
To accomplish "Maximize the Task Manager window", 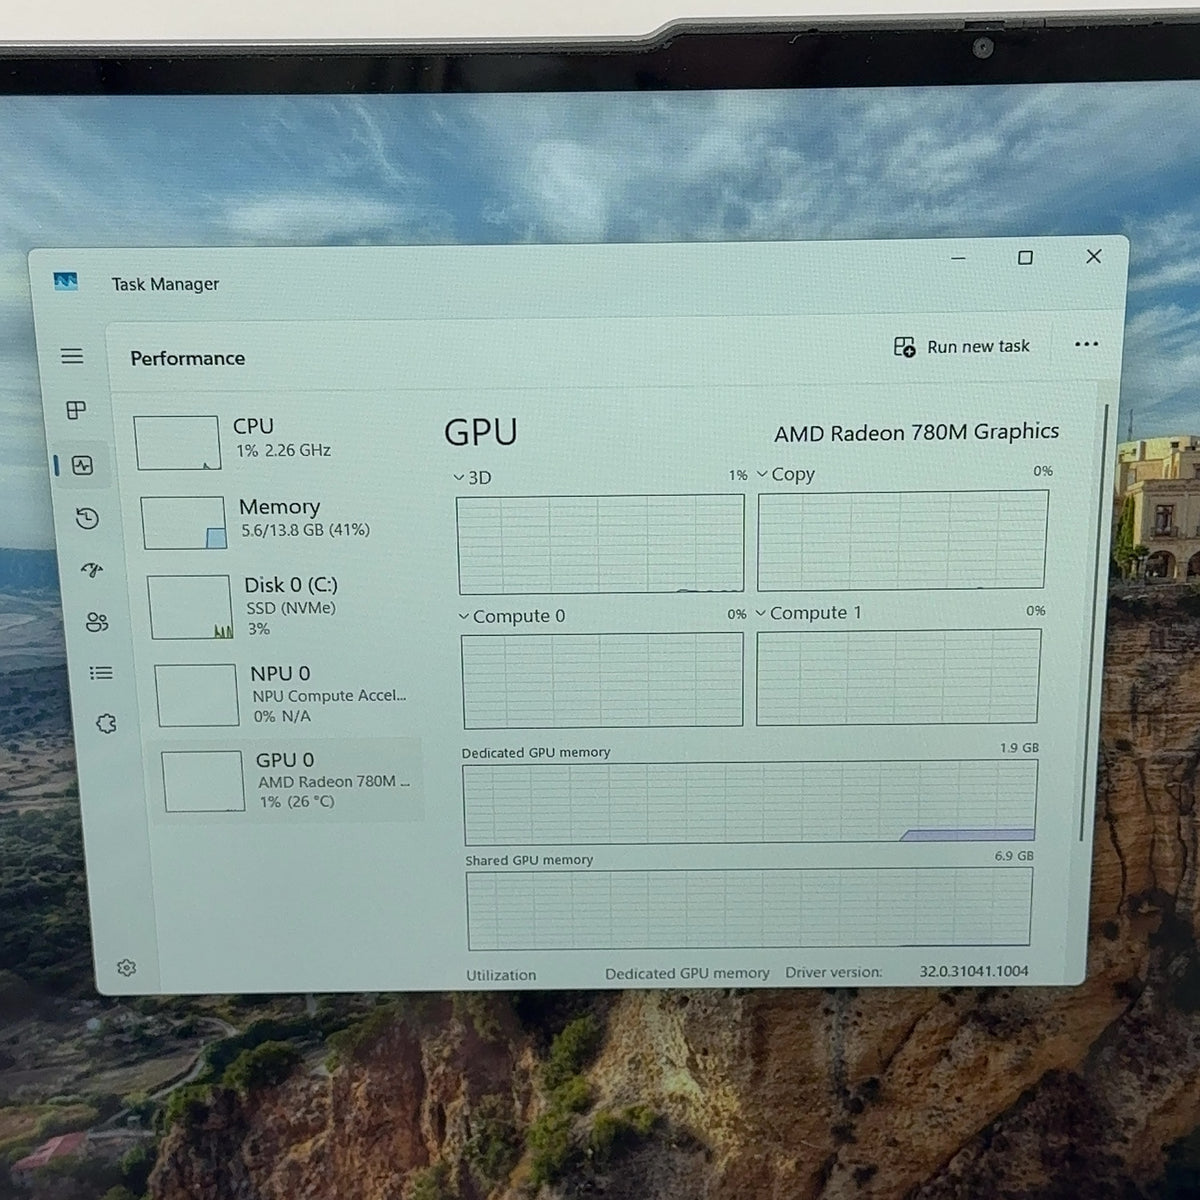I will point(1025,258).
